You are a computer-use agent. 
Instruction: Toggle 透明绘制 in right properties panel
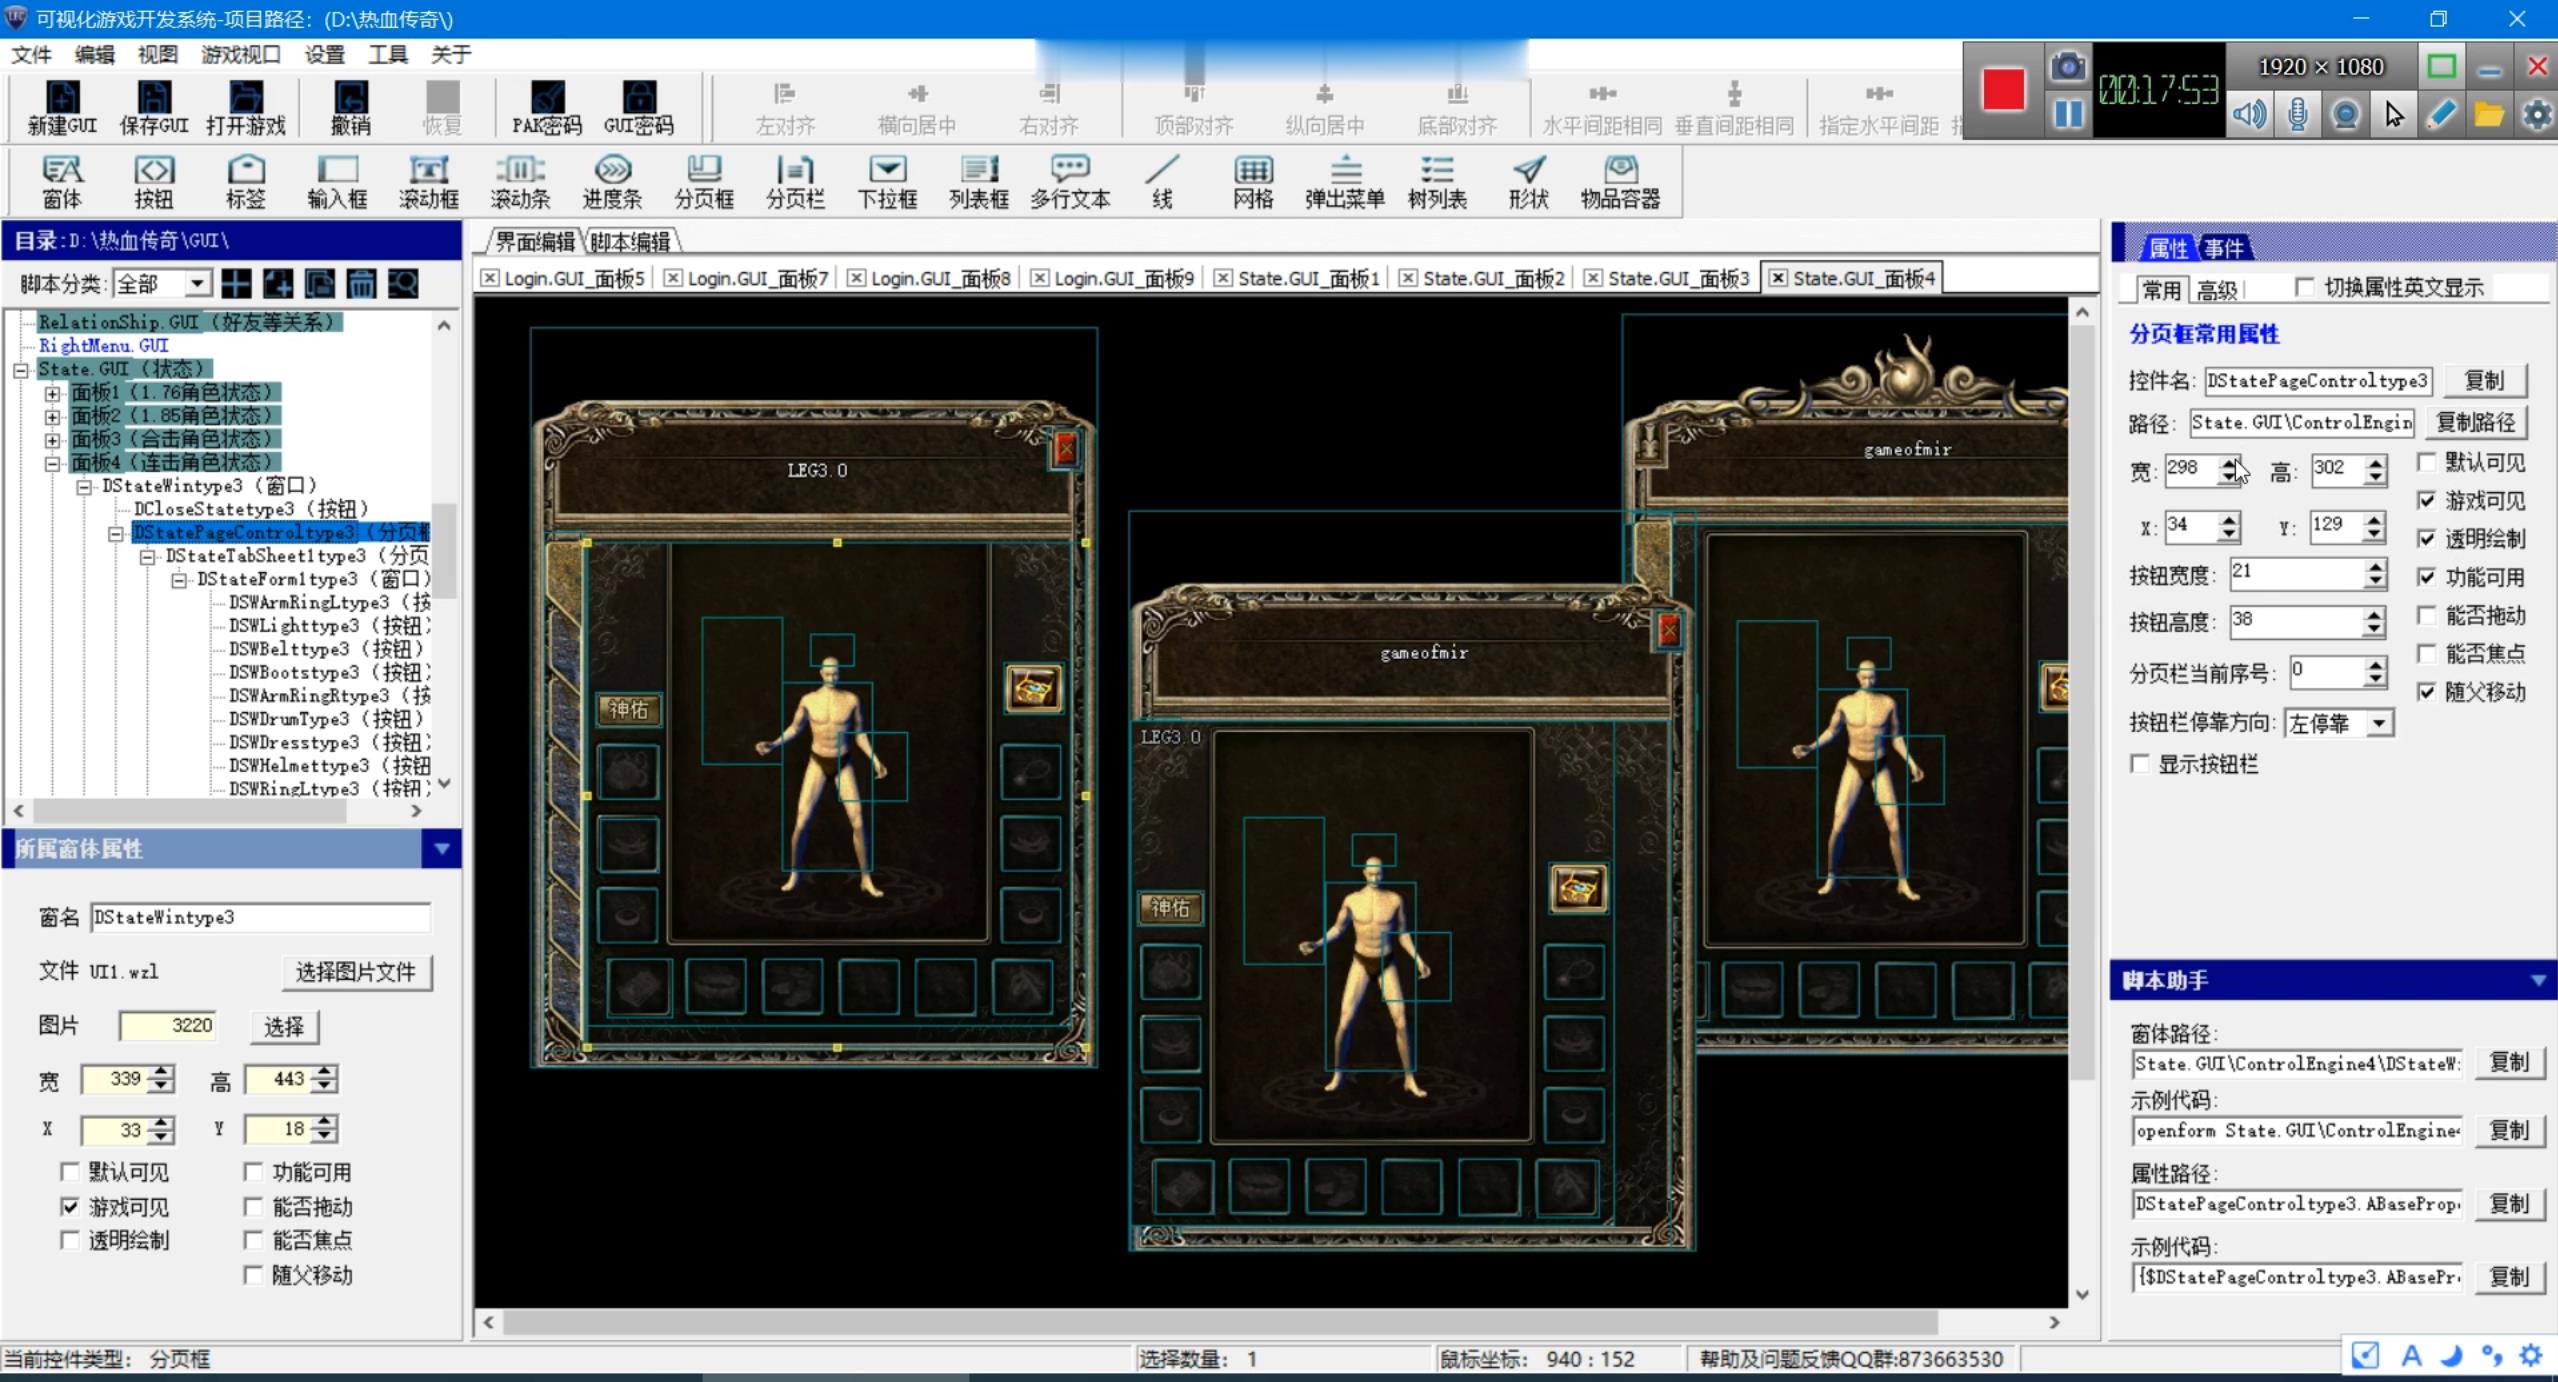click(x=2426, y=539)
